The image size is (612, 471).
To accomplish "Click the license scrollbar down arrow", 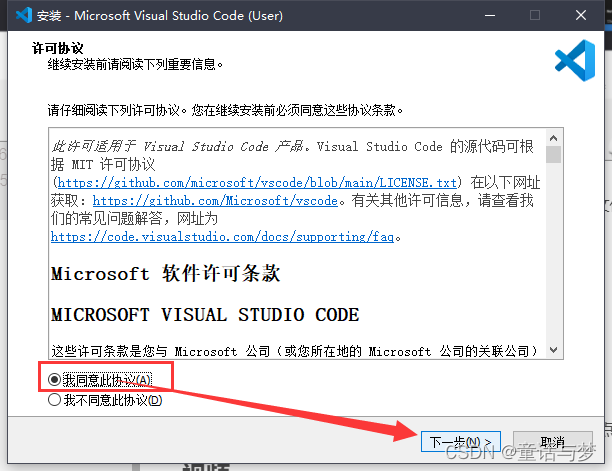I will [553, 350].
